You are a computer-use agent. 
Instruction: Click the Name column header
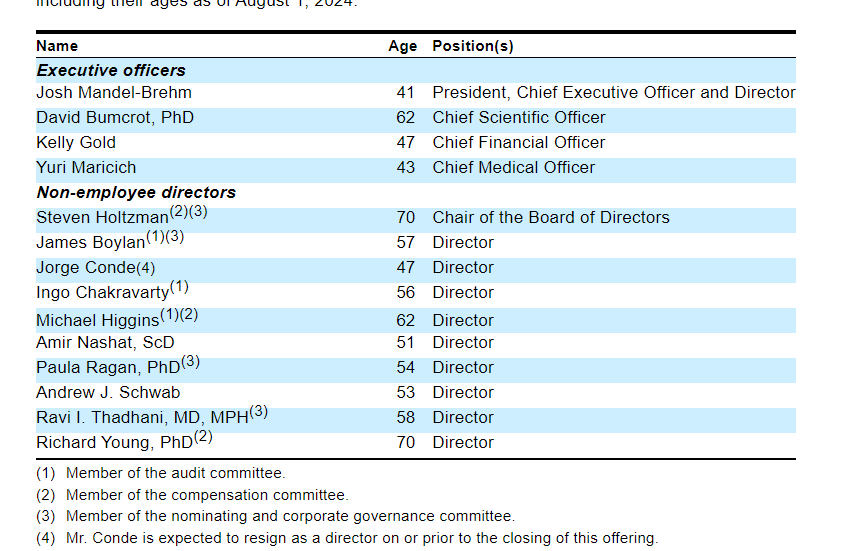[x=57, y=46]
